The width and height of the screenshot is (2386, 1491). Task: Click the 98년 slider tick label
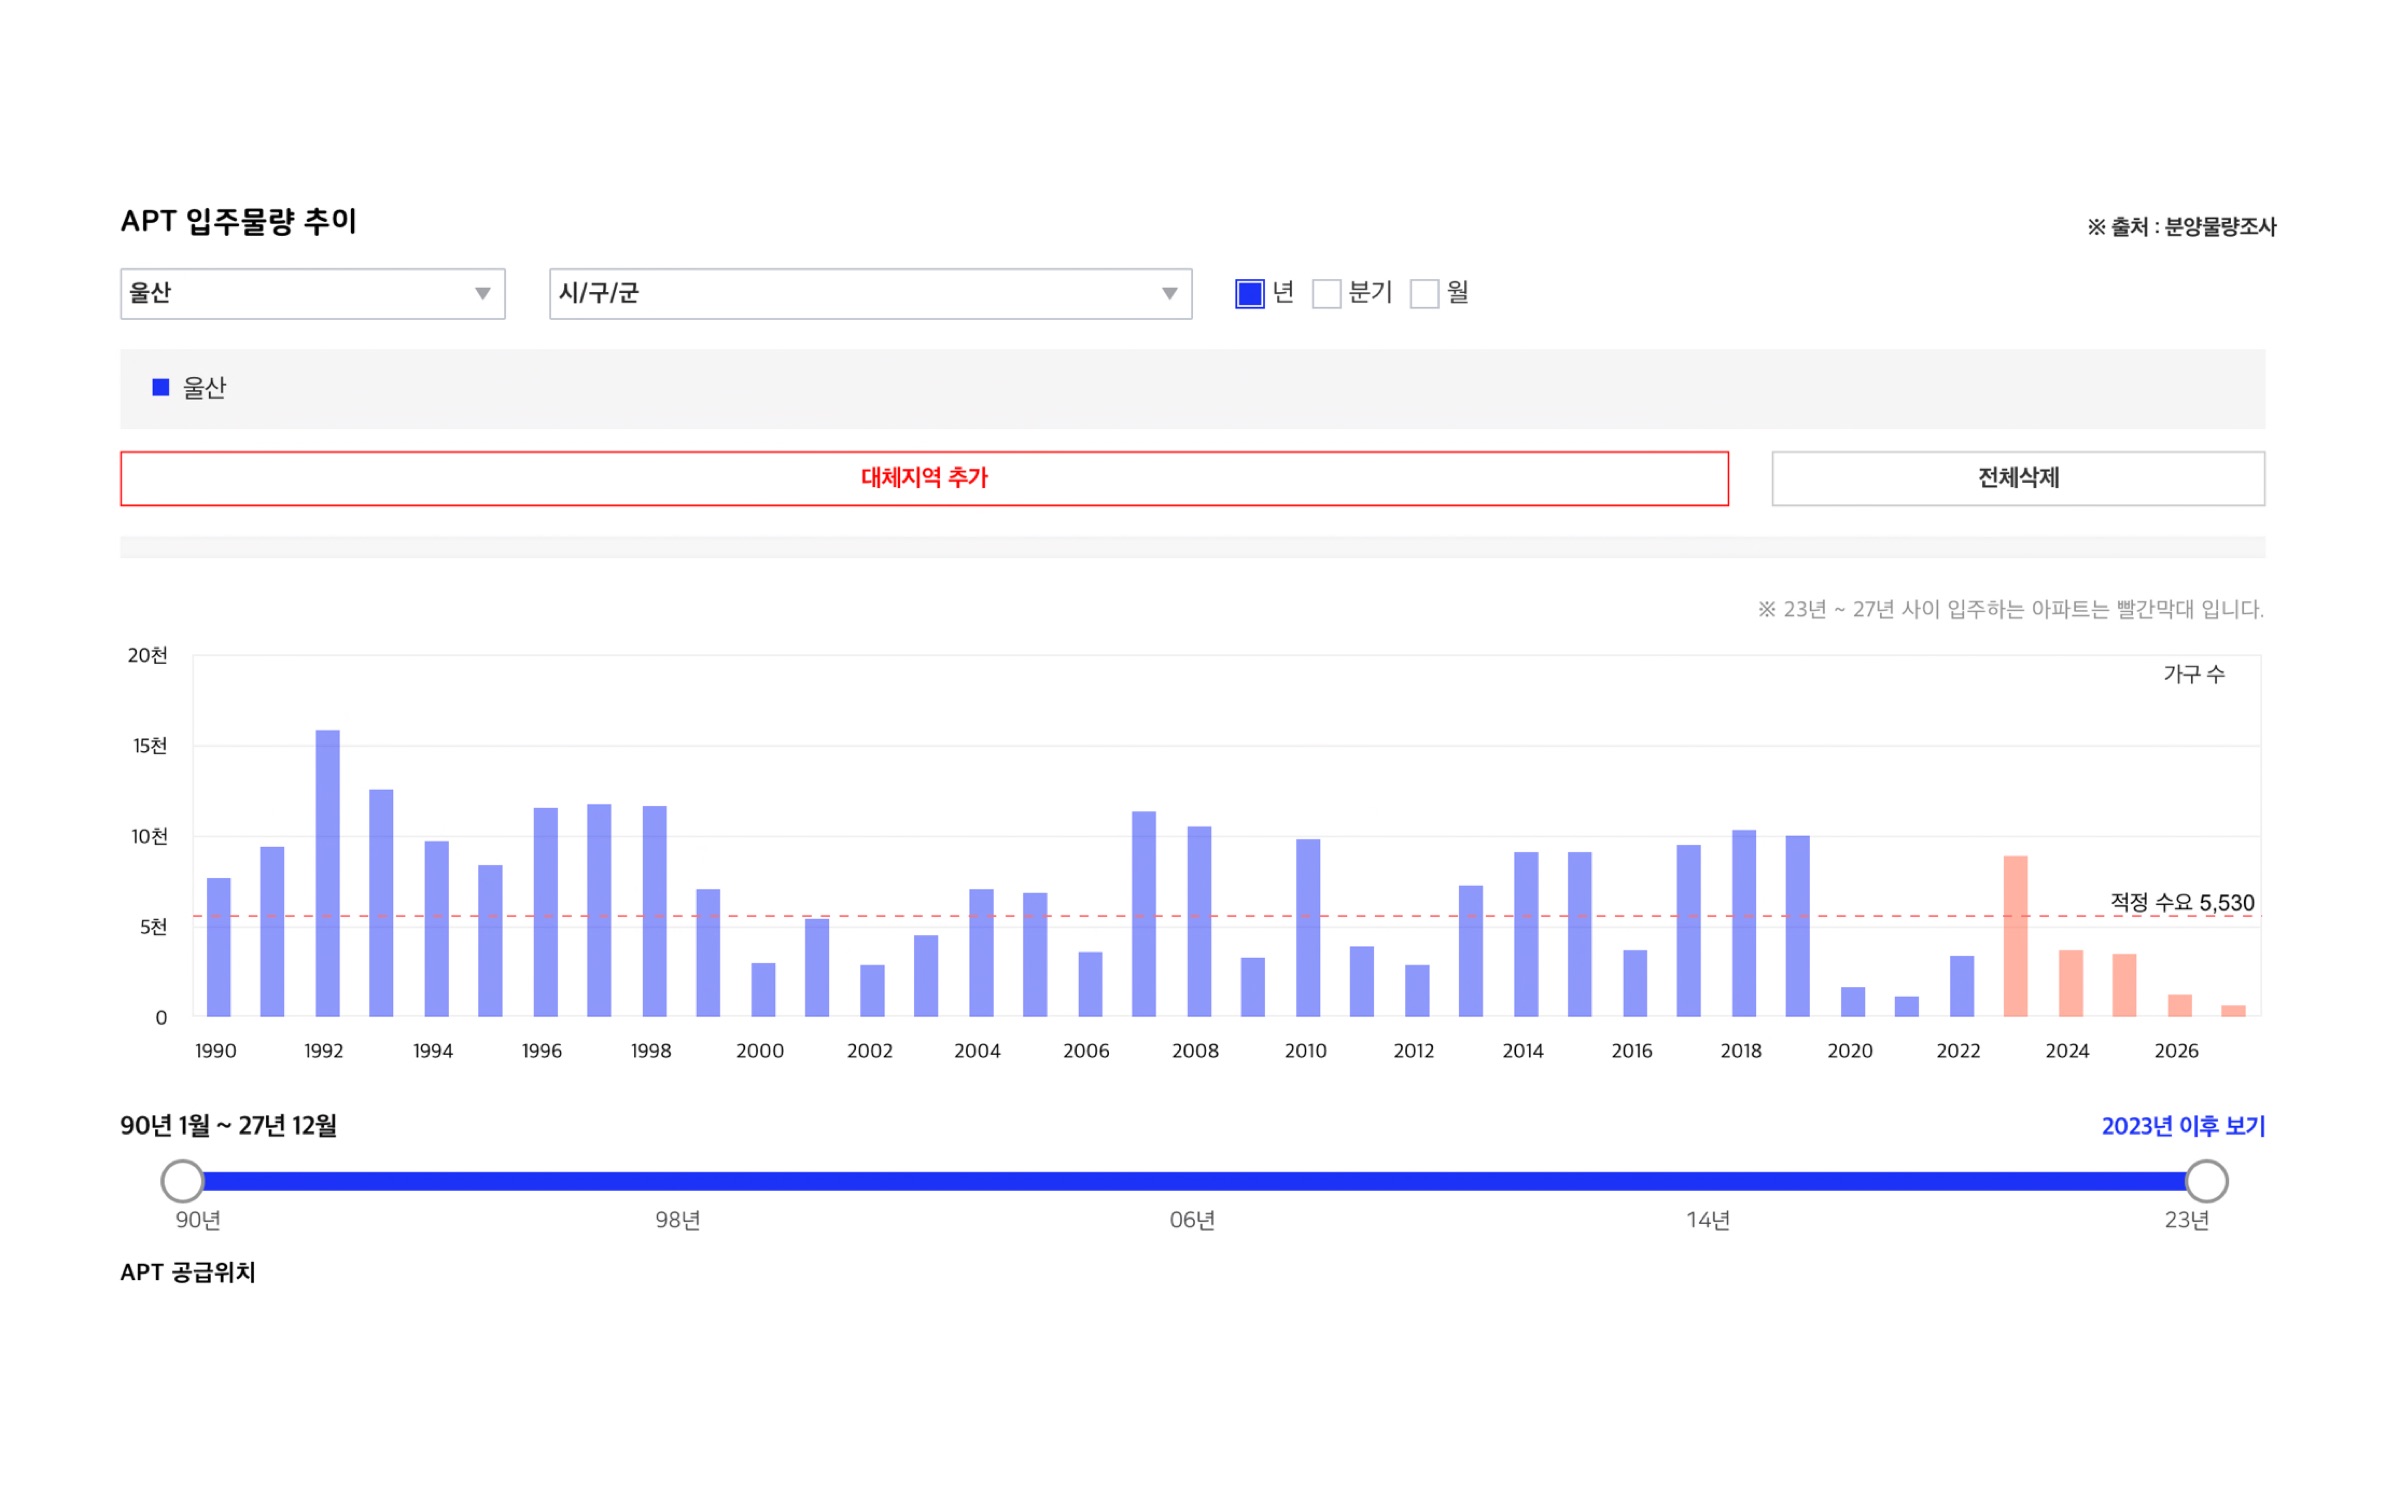[x=677, y=1220]
